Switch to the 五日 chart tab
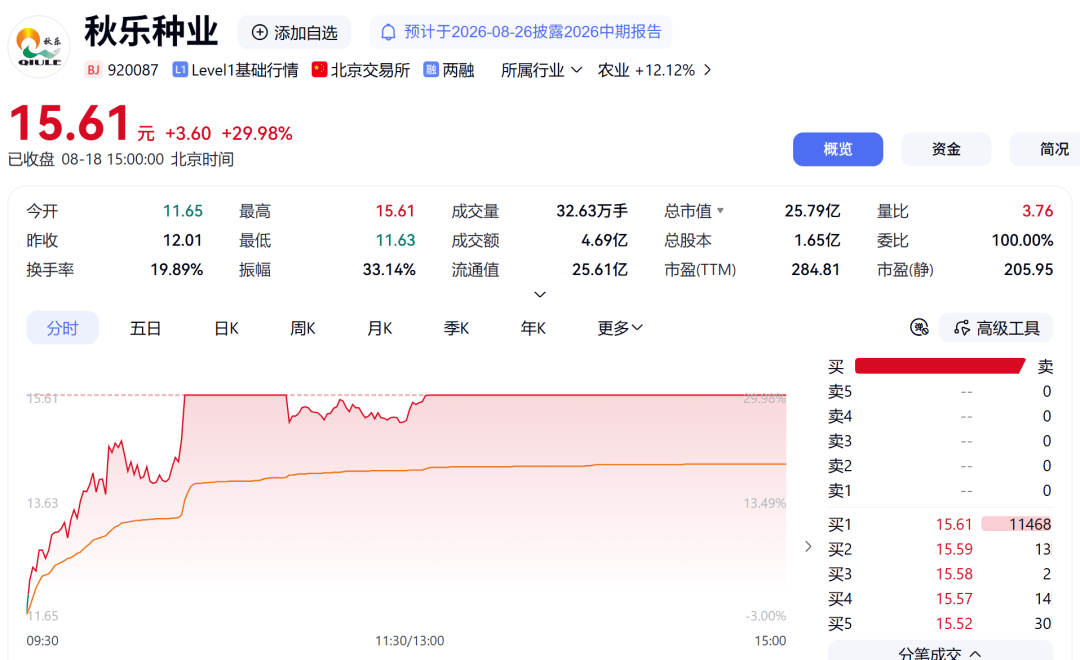Image resolution: width=1080 pixels, height=660 pixels. 145,328
